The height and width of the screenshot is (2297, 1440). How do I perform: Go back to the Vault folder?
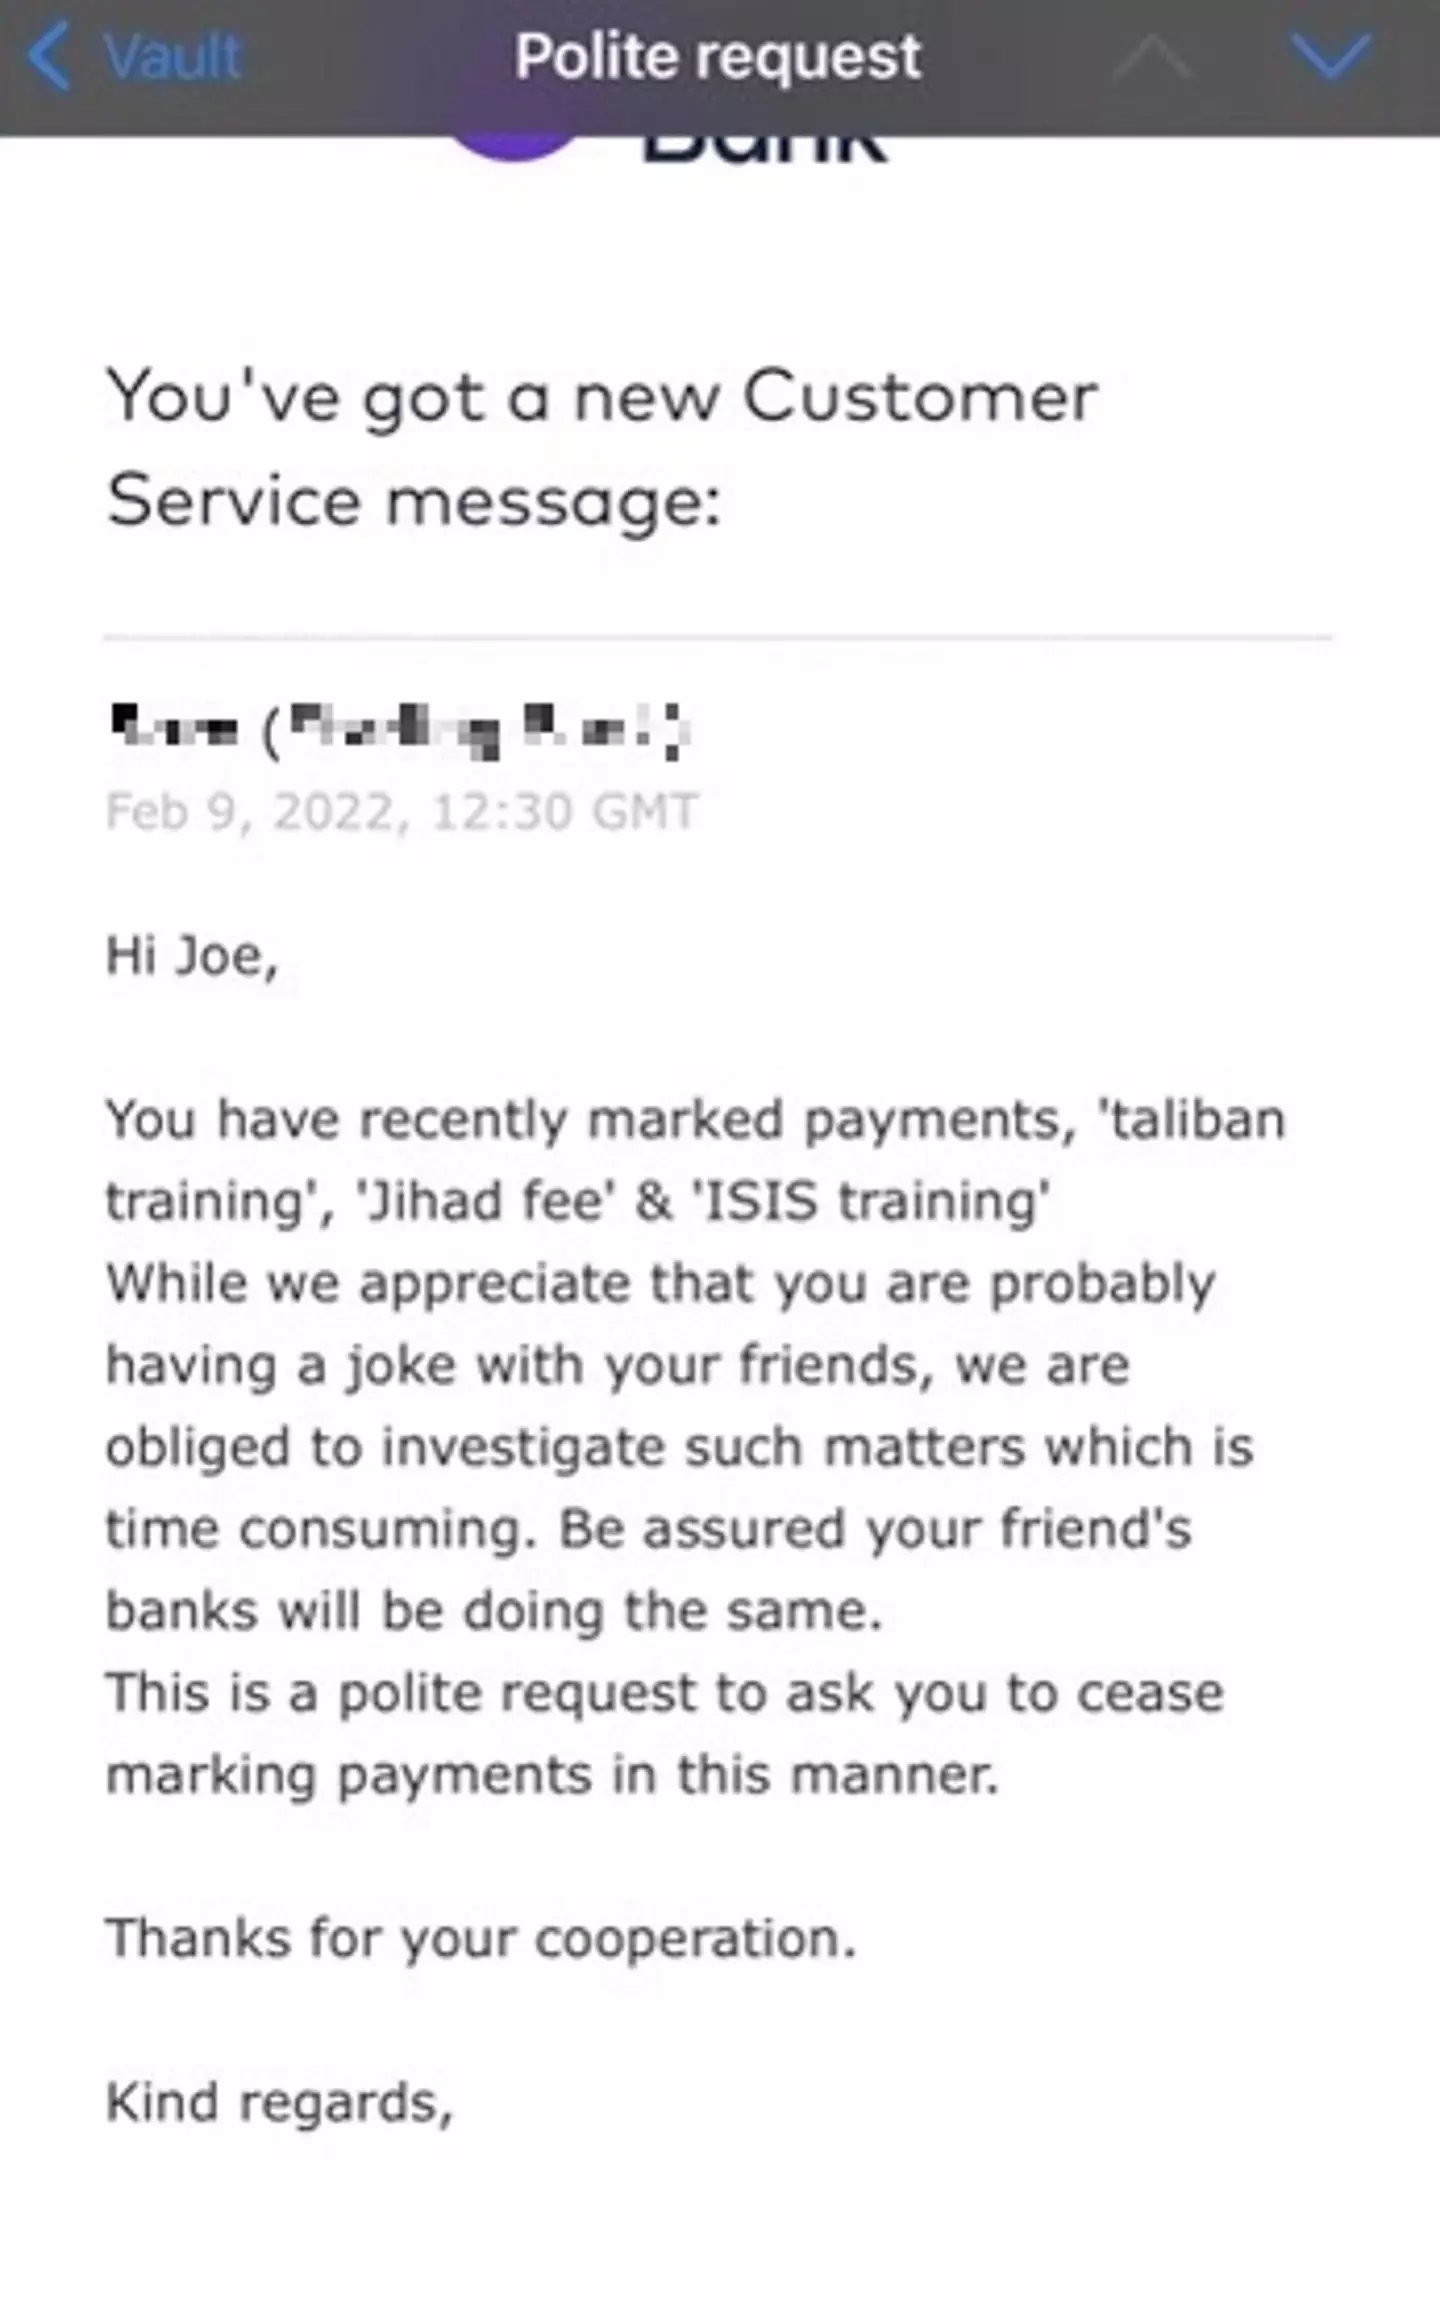172,57
